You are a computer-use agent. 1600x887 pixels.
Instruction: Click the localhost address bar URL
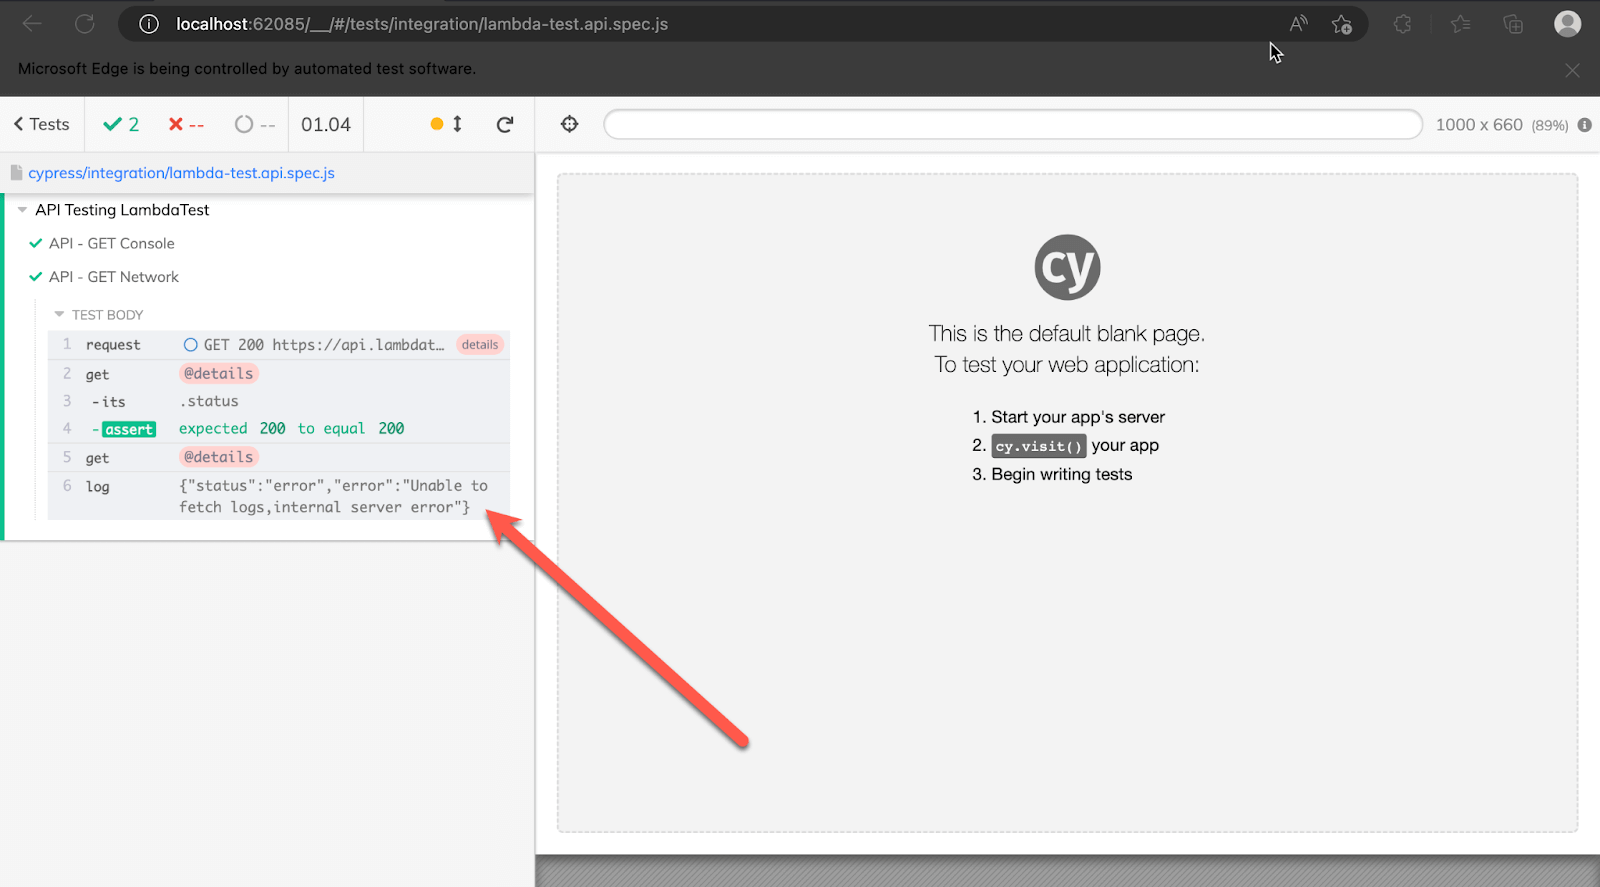(x=421, y=24)
